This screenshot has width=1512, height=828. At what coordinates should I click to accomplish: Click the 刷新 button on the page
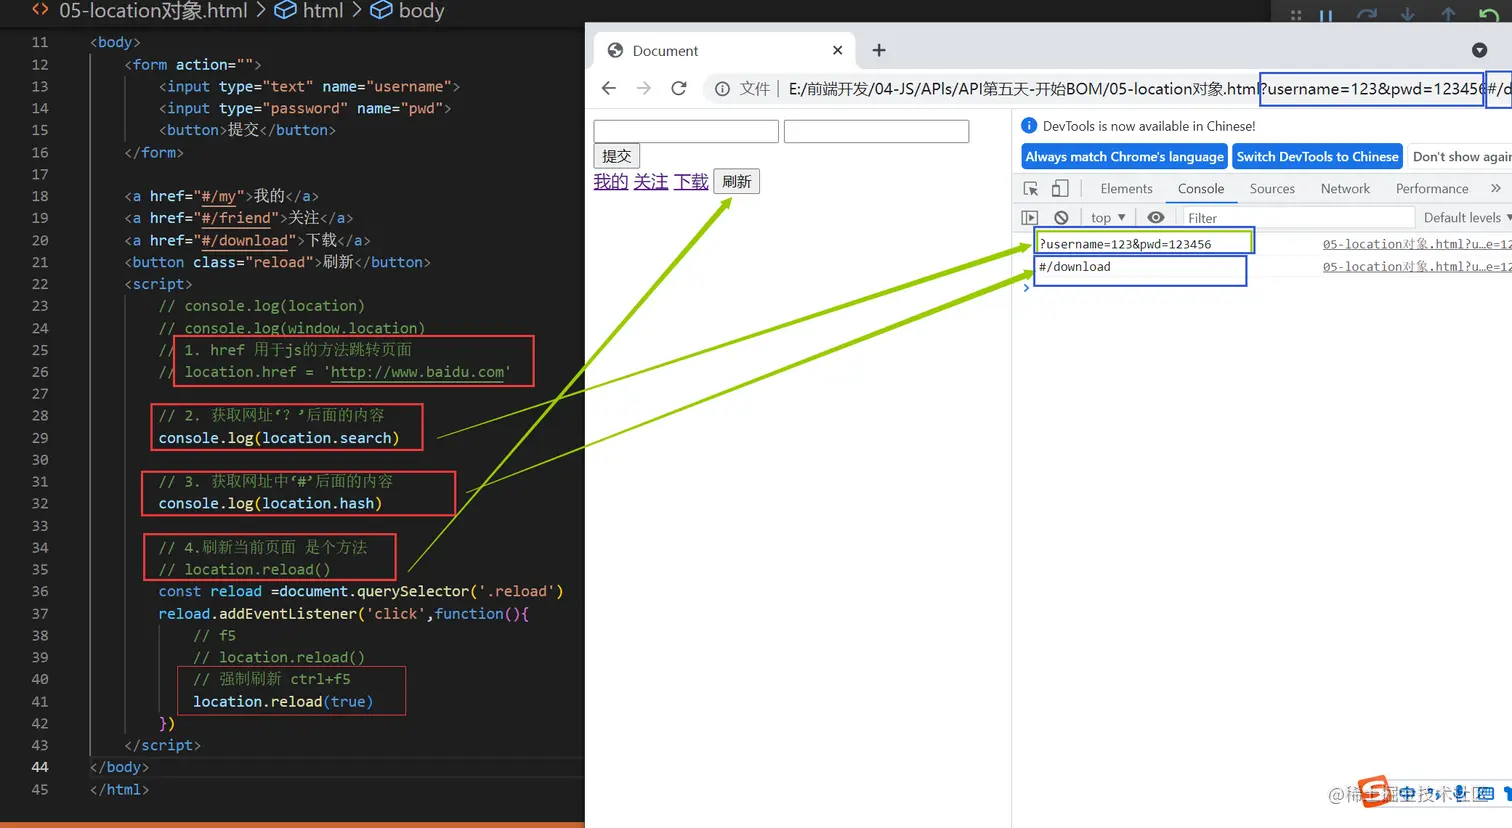point(736,181)
